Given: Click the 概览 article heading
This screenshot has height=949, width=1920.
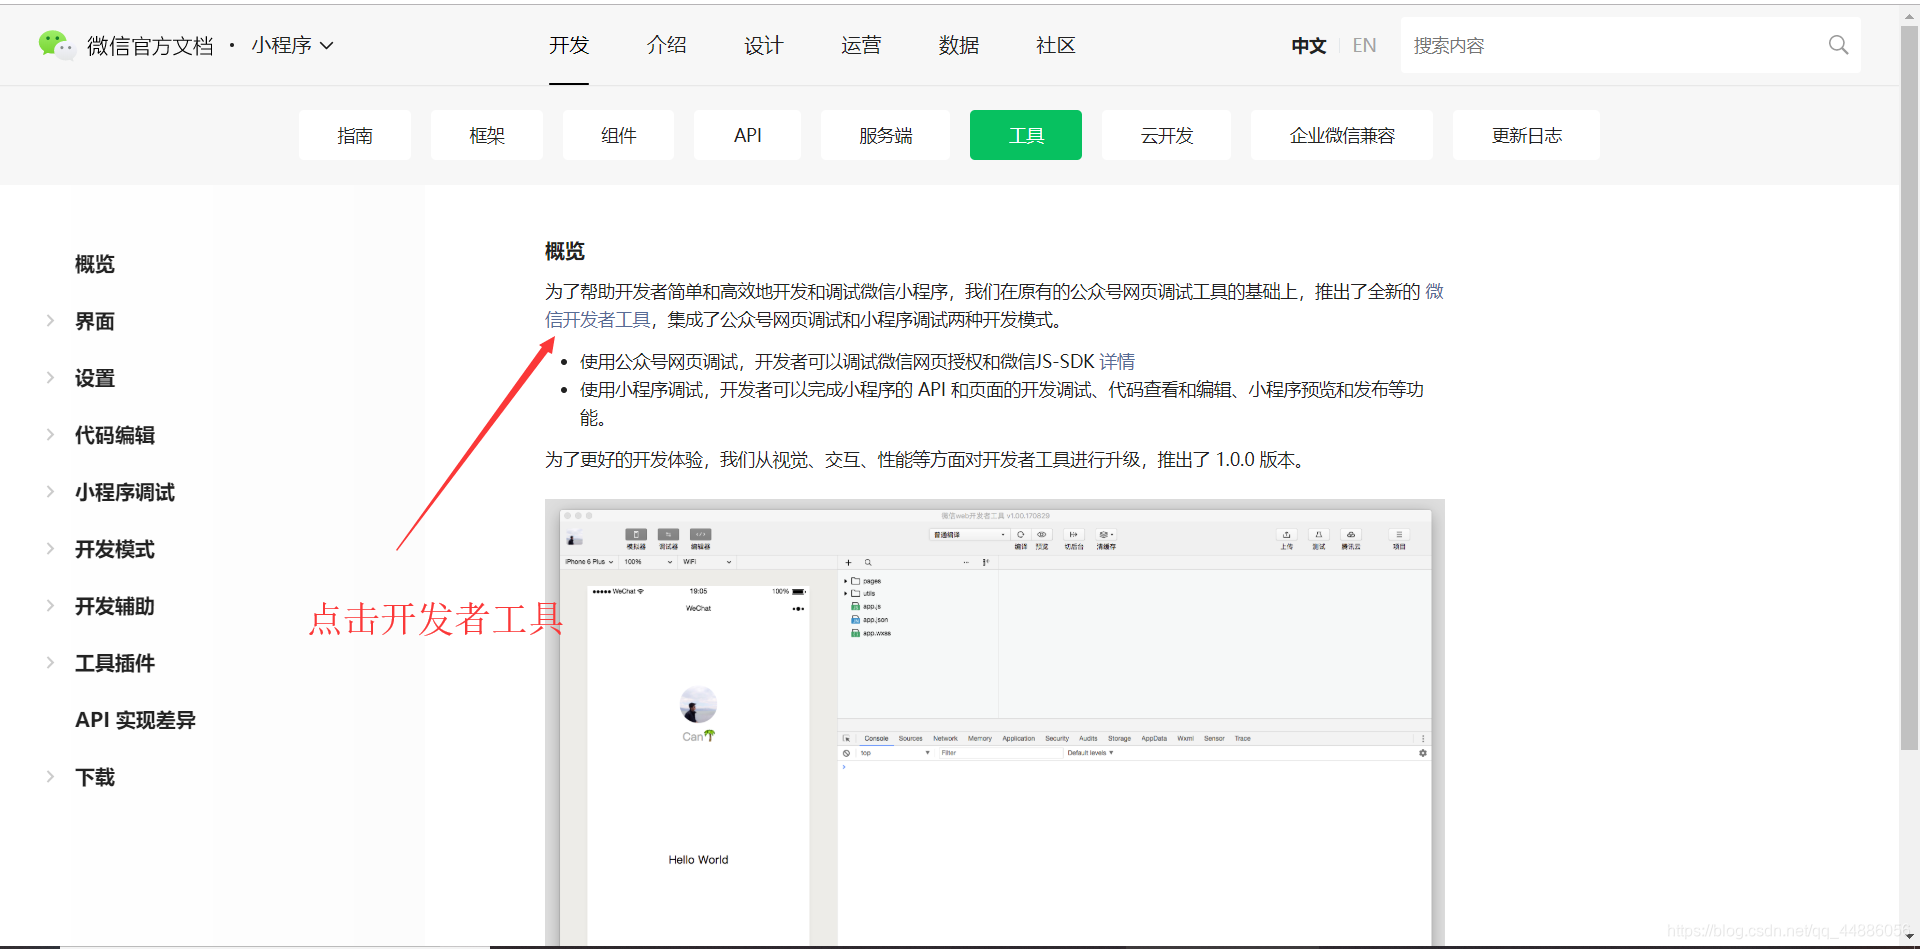Looking at the screenshot, I should click(x=565, y=251).
